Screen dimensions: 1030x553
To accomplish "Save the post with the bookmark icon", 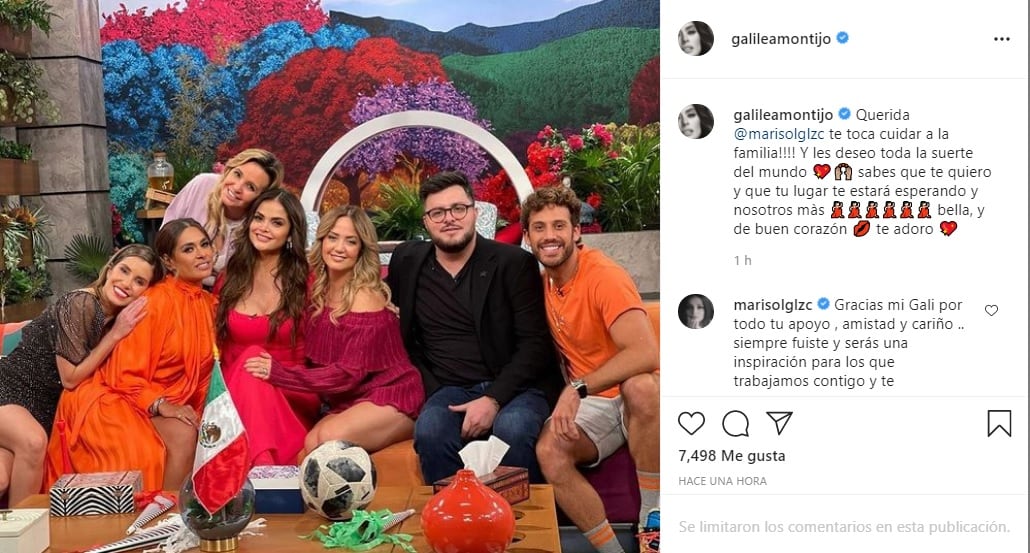I will pos(999,424).
